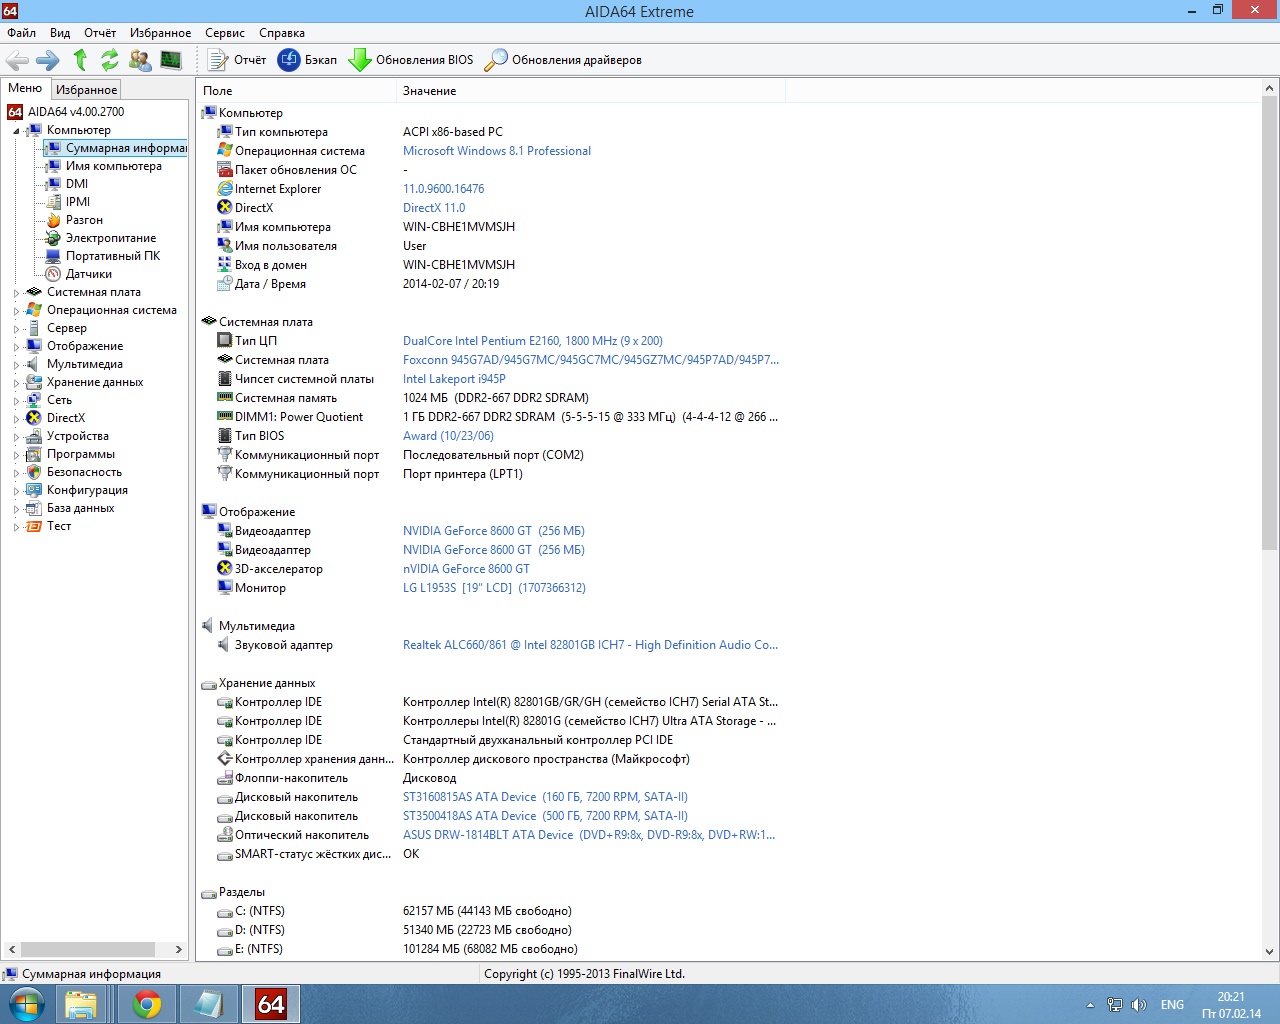Open the ASUS DRW-1814BLT ATA Device link
Image resolution: width=1280 pixels, height=1024 pixels.
point(589,835)
